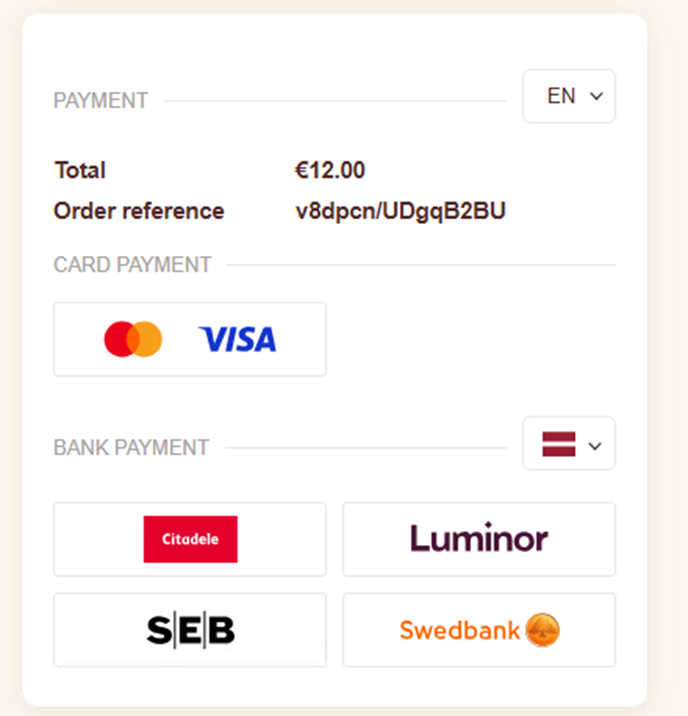Pay via the Swedbank bank button
This screenshot has width=688, height=716.
tap(479, 630)
